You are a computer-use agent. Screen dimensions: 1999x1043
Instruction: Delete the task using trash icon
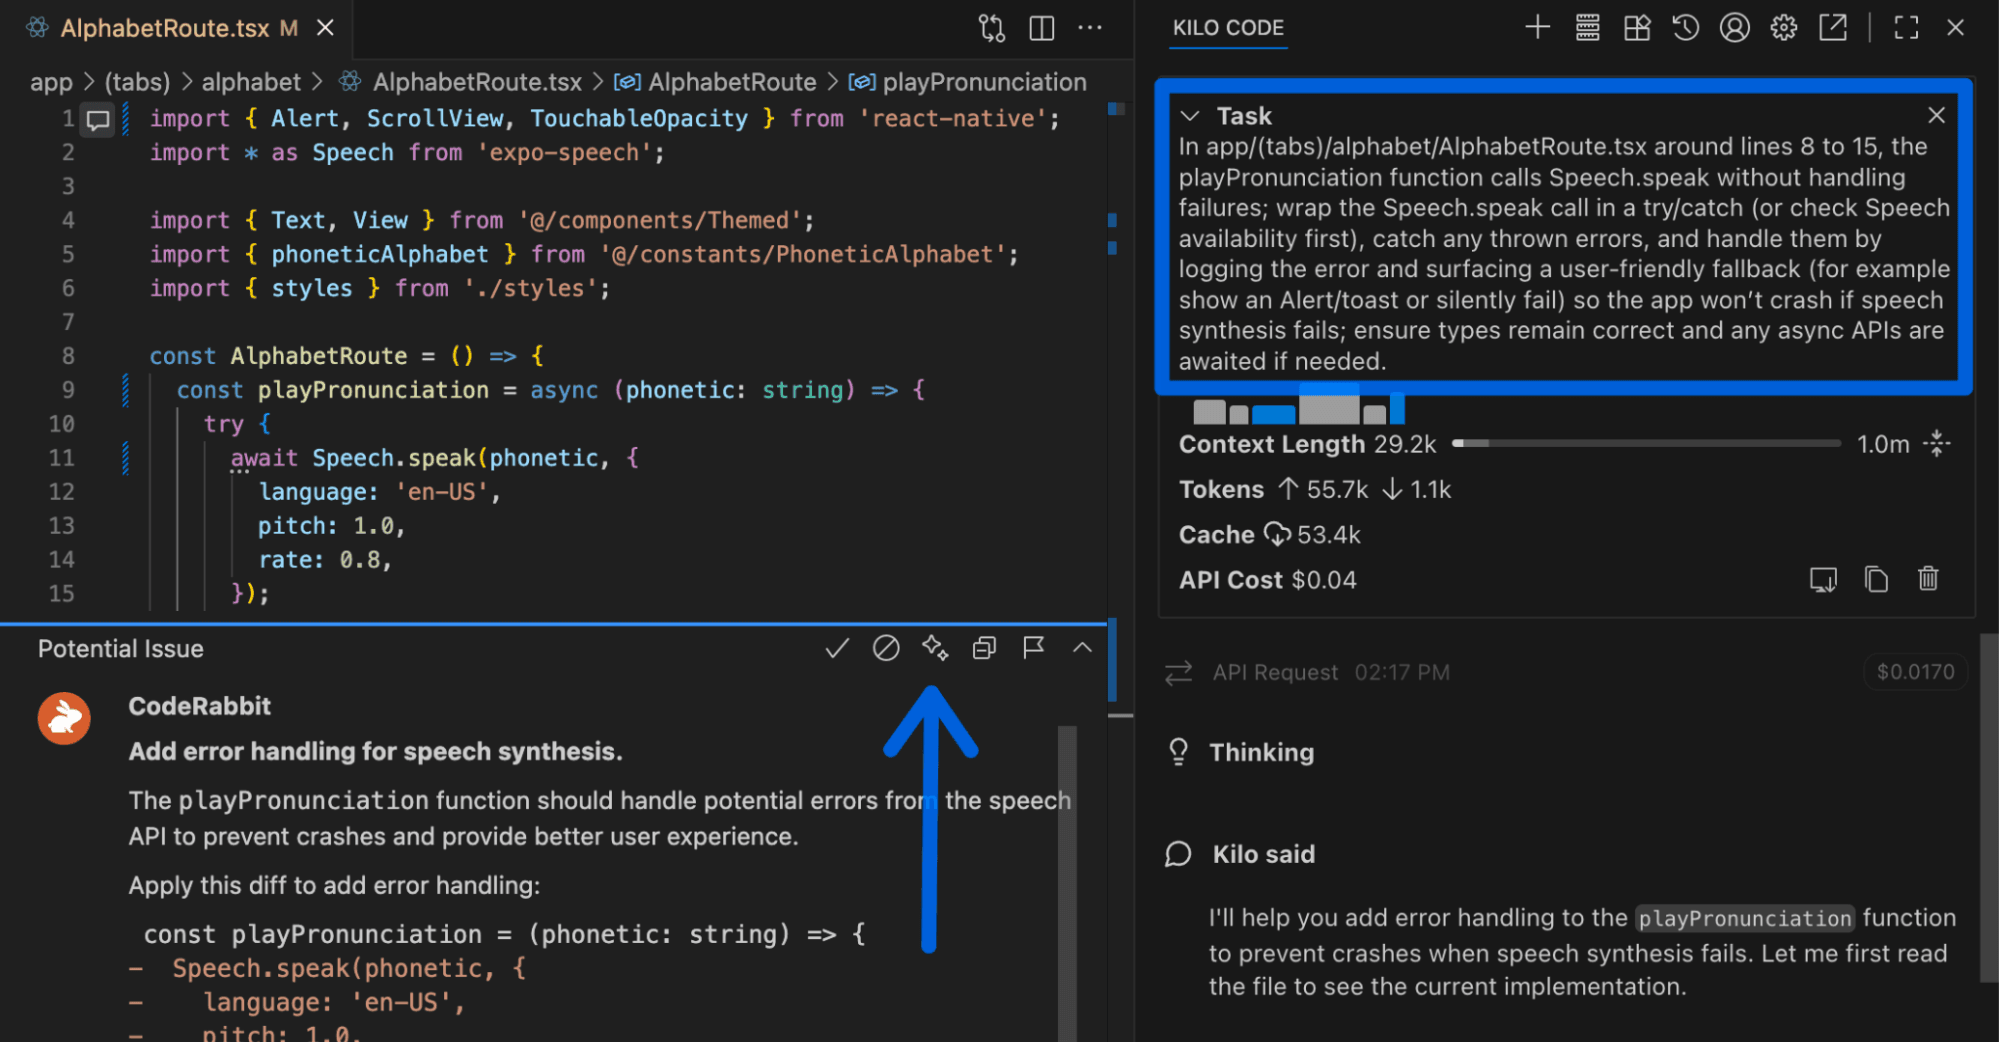pos(1928,579)
